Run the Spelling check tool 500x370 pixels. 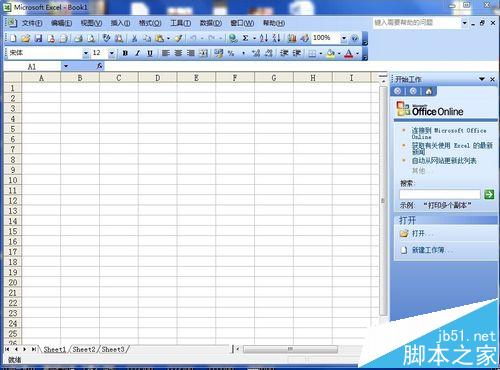coord(106,38)
